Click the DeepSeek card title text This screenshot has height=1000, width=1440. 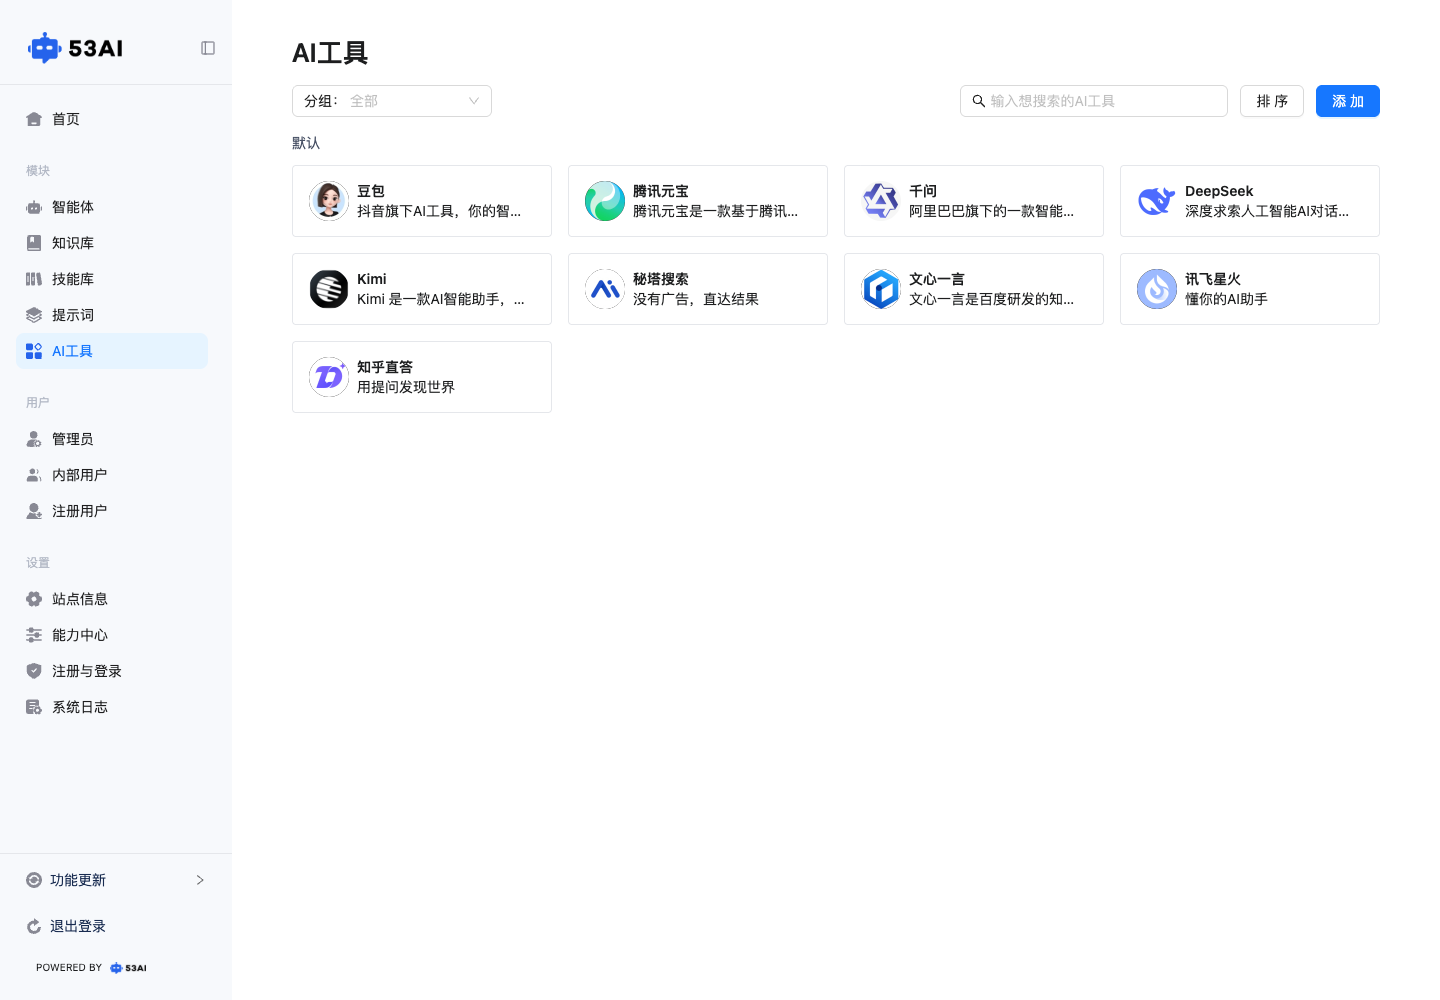[1219, 191]
